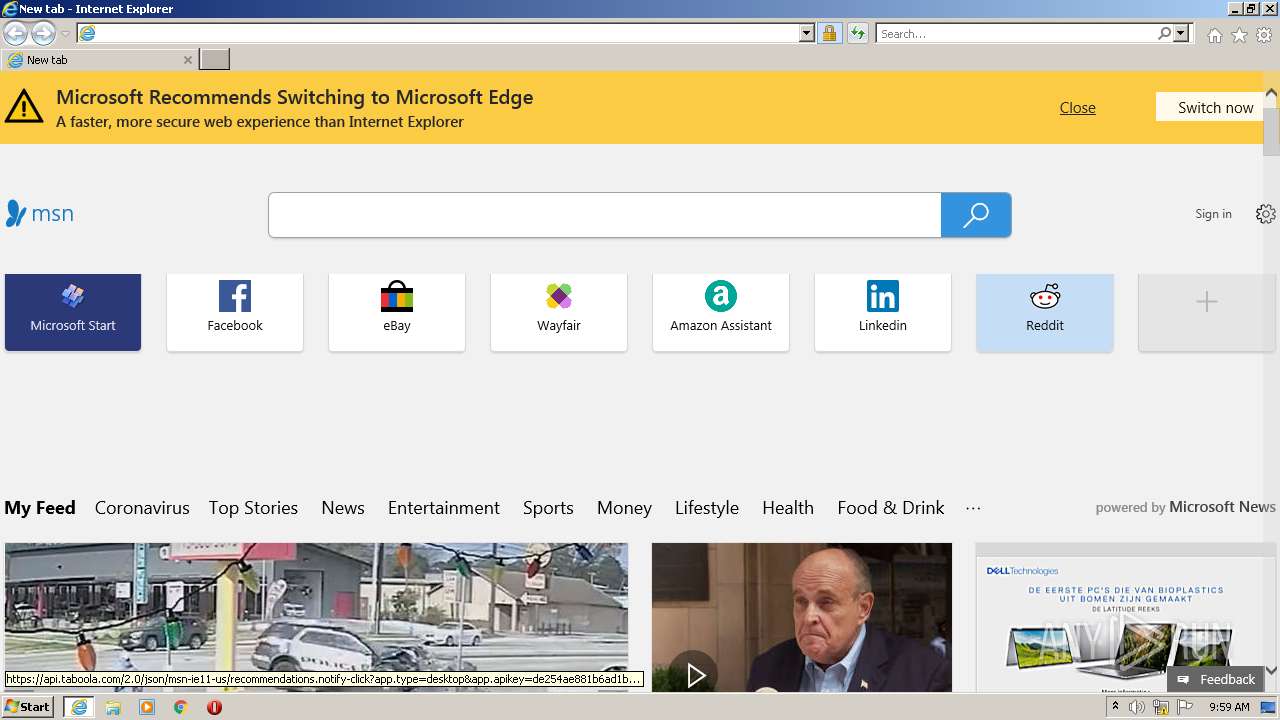The width and height of the screenshot is (1280, 720).
Task: Open the eBay quick link tile
Action: click(x=397, y=312)
